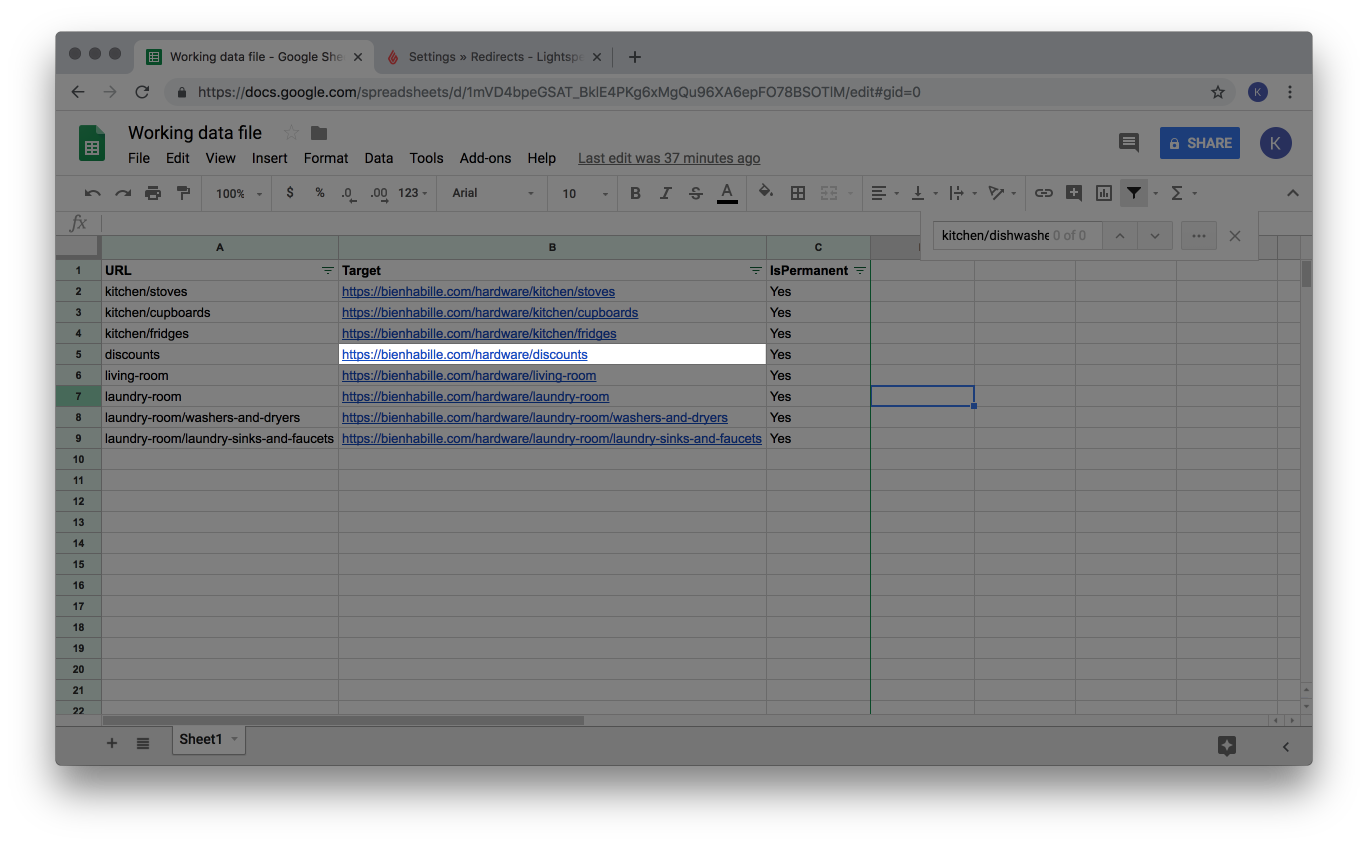Open the URL column filter

[x=328, y=271]
